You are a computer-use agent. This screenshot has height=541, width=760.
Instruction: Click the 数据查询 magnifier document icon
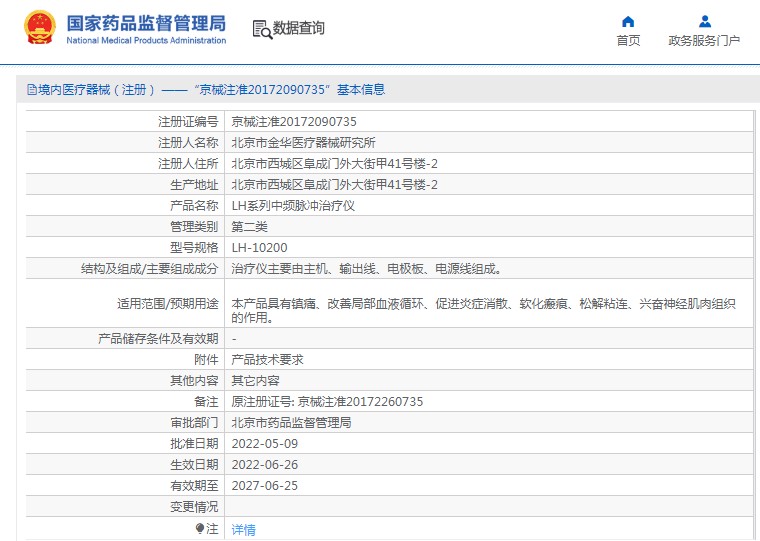(x=262, y=29)
